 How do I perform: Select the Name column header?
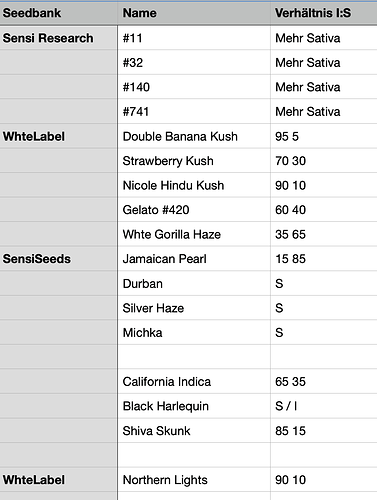[x=194, y=13]
